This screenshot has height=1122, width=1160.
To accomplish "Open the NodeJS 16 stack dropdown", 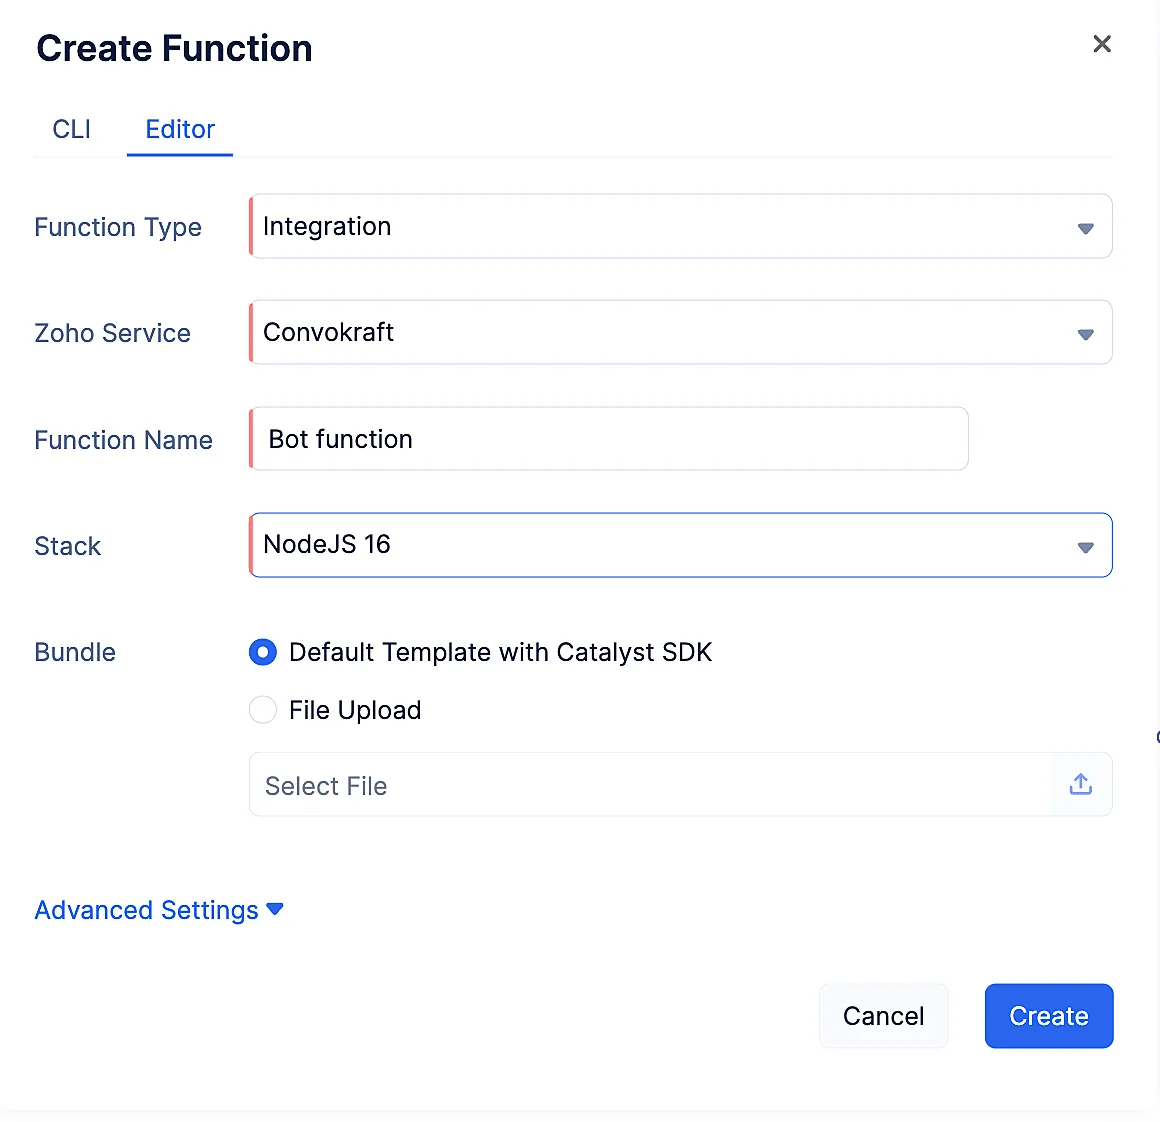I will [x=681, y=545].
